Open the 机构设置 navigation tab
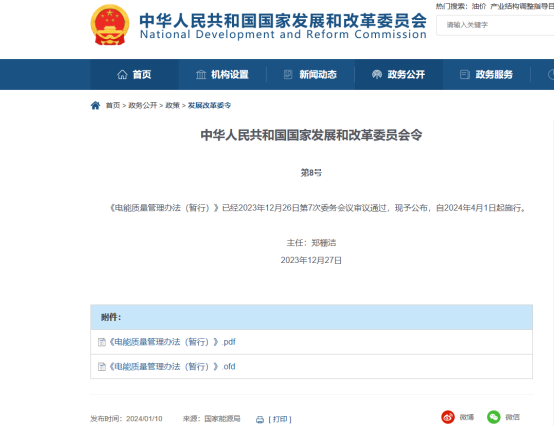Viewport: 554px width, 434px height. tap(222, 75)
